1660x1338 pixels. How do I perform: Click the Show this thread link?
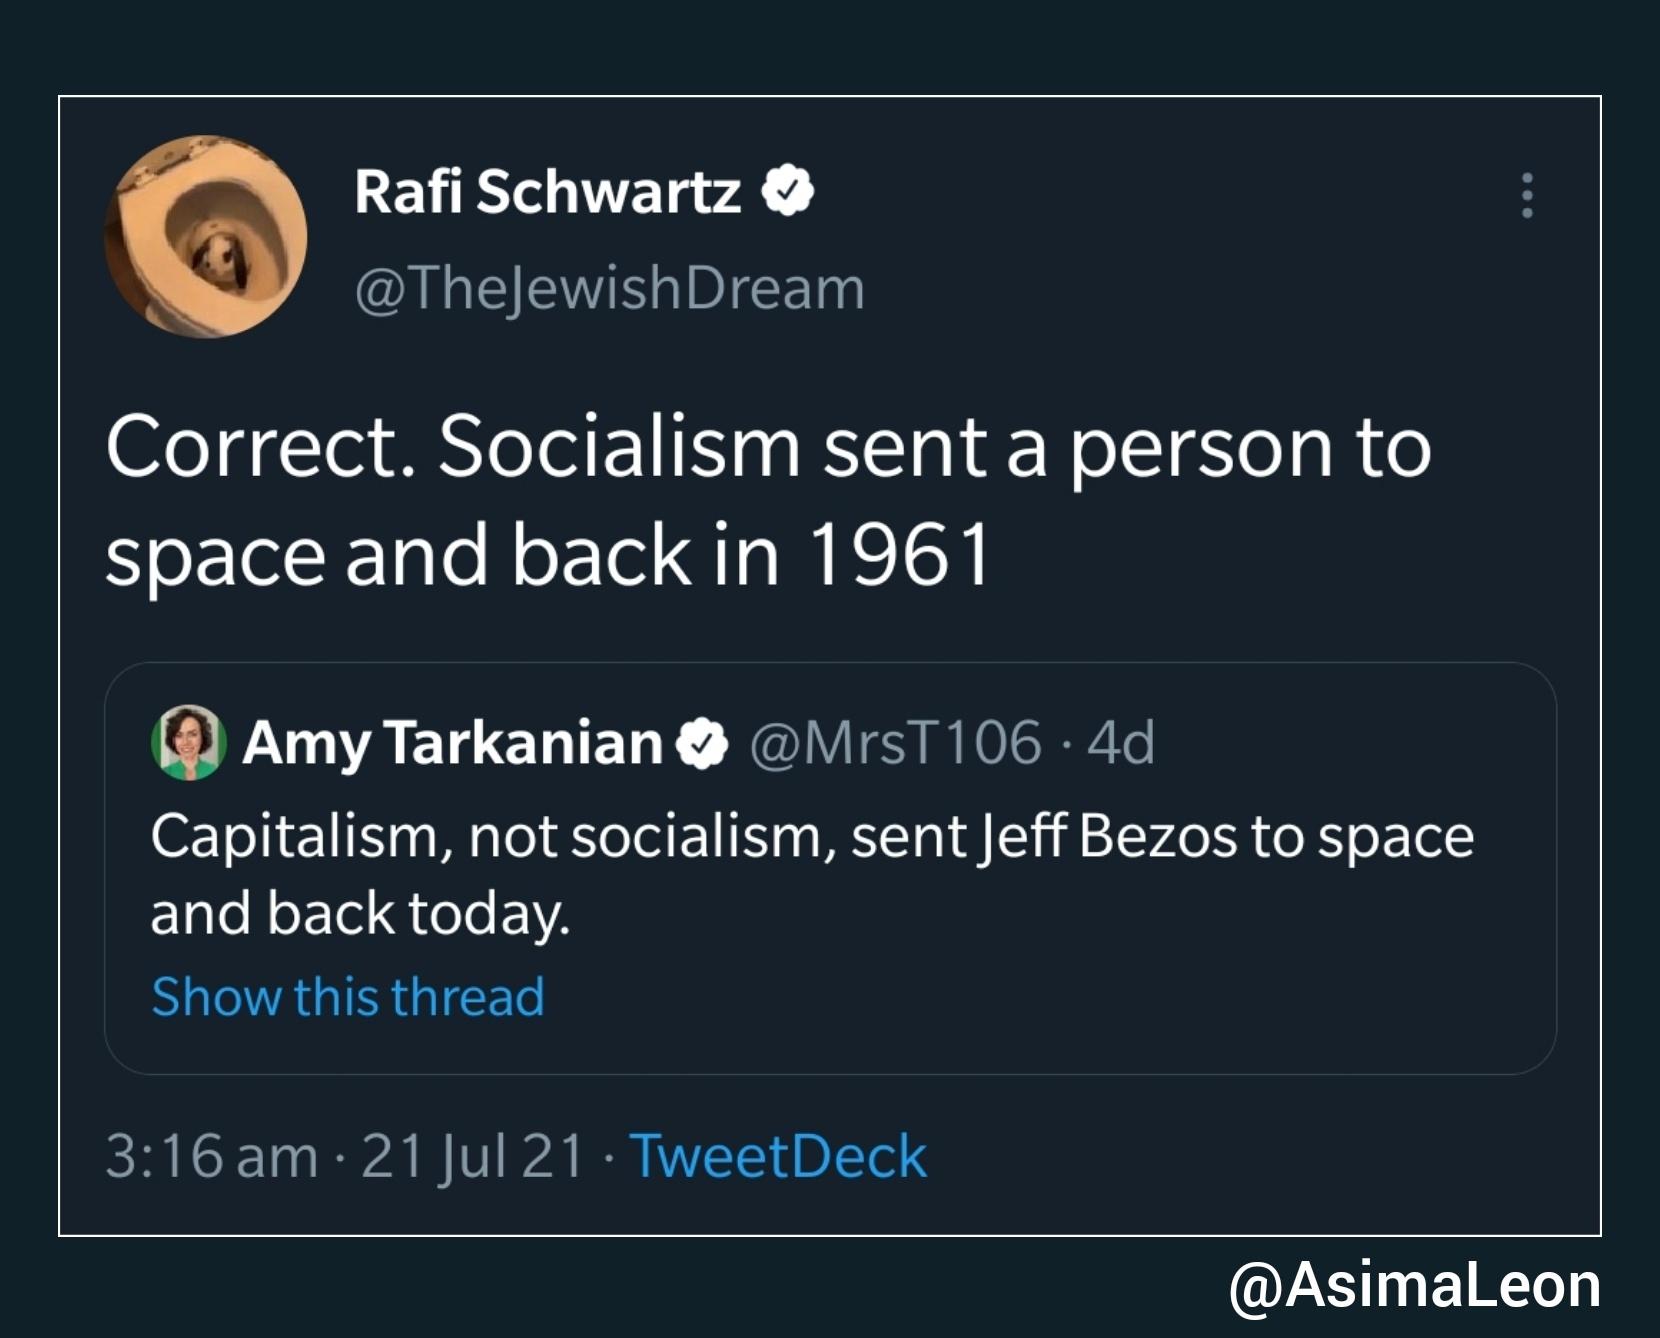tap(347, 996)
